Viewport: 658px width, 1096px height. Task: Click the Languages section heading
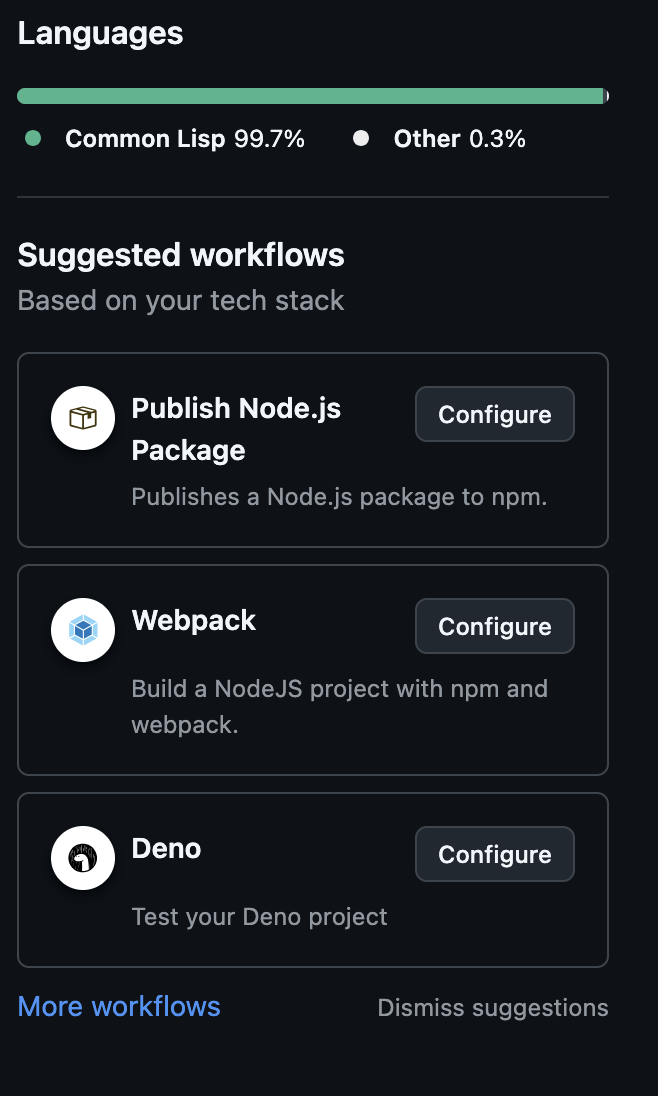point(100,33)
